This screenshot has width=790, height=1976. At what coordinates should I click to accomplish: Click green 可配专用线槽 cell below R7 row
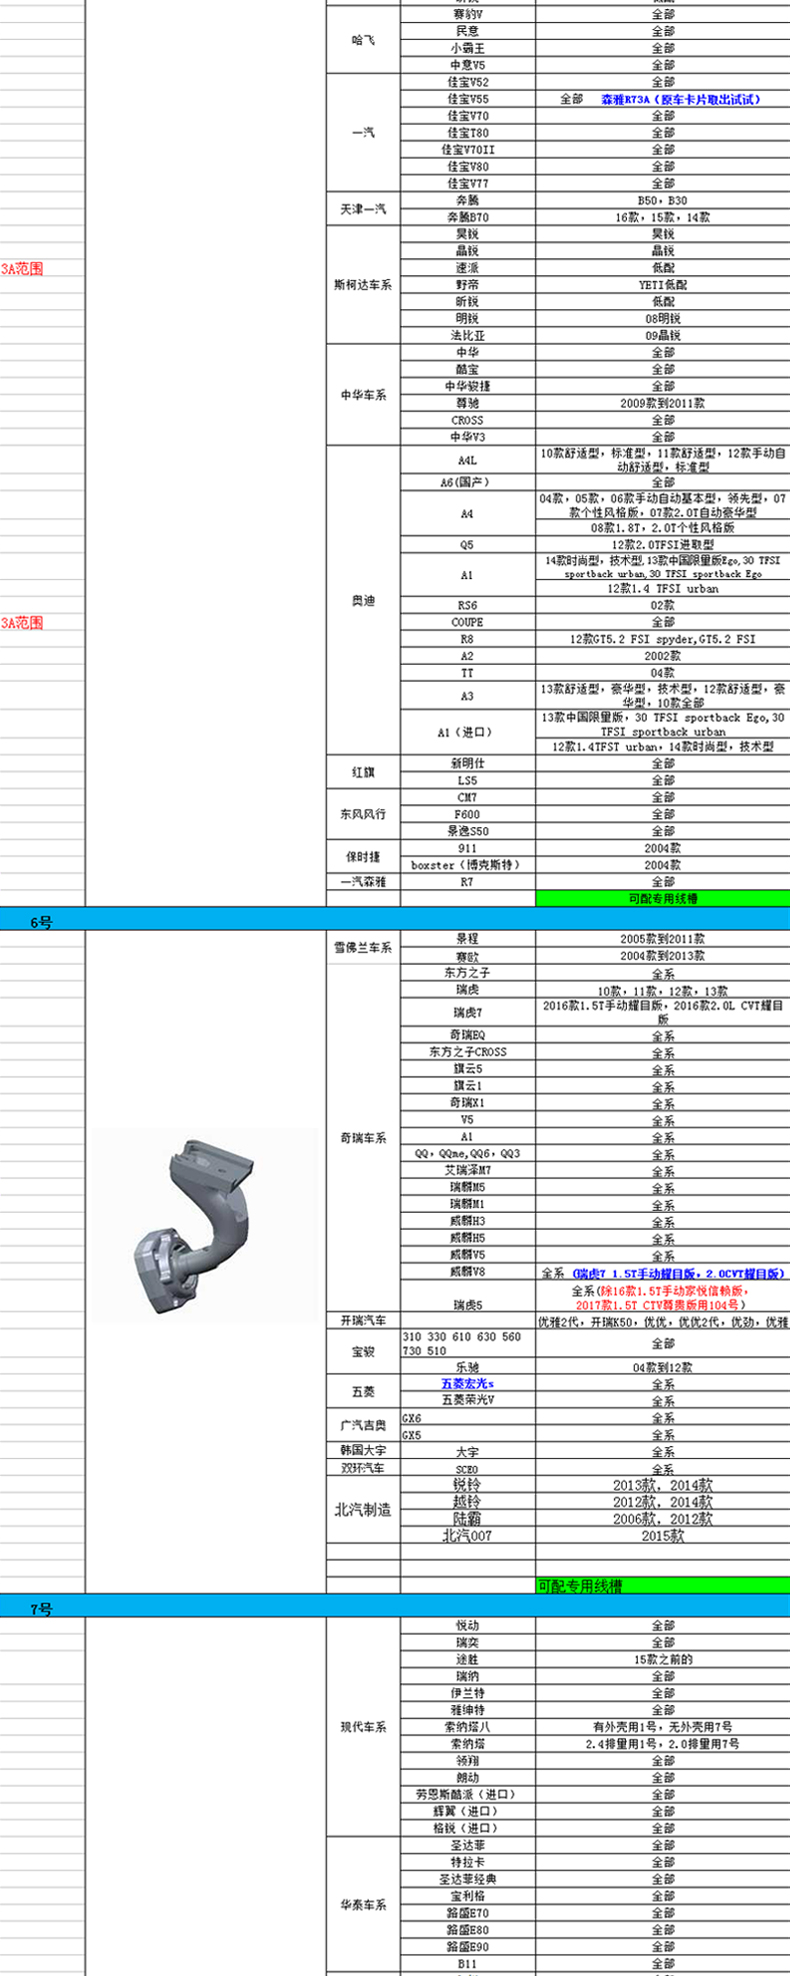coord(663,898)
